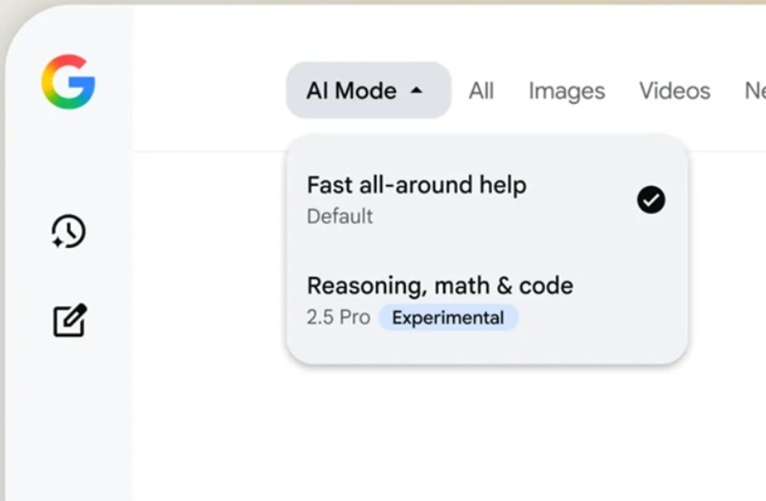Click the "Reasoning, math & code" title text
Screen dimensions: 766x501
coord(440,286)
